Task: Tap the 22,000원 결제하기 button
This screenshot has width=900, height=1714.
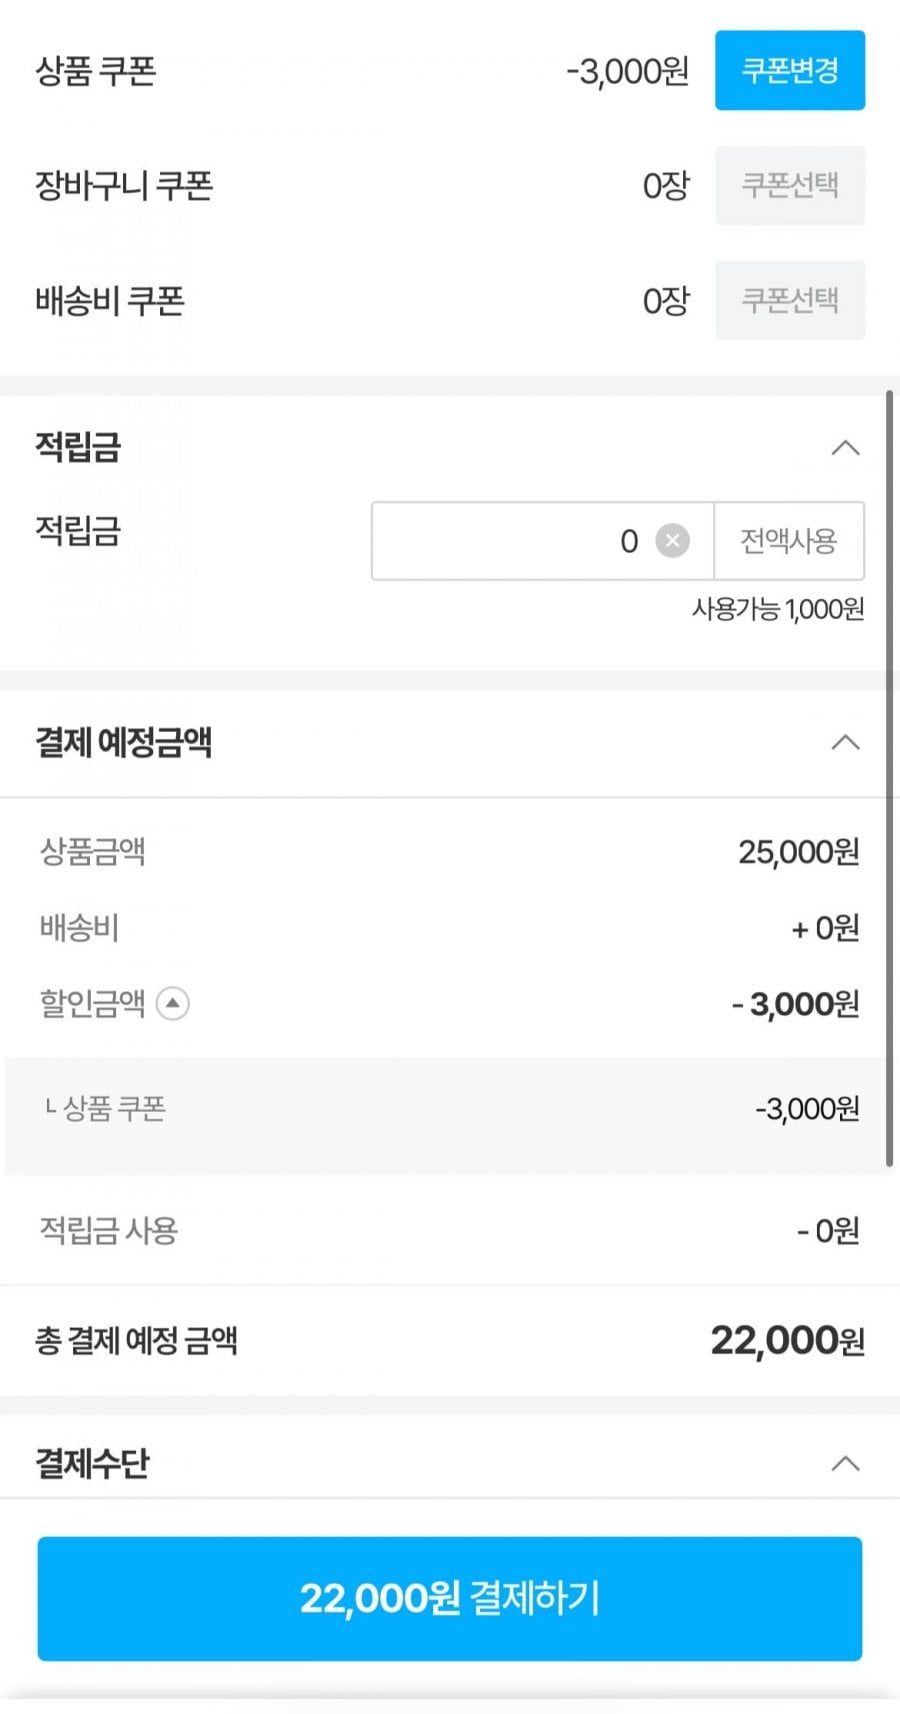Action: pos(450,1598)
